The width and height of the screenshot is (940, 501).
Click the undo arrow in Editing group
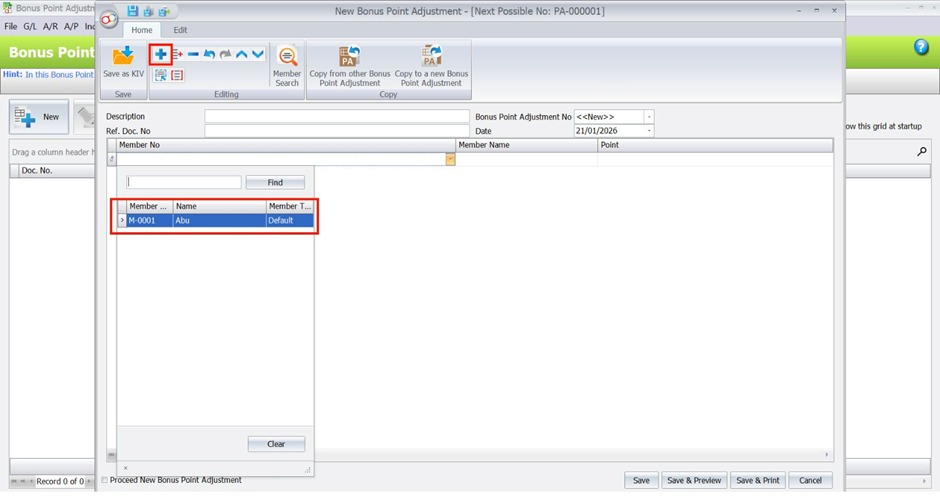(209, 54)
